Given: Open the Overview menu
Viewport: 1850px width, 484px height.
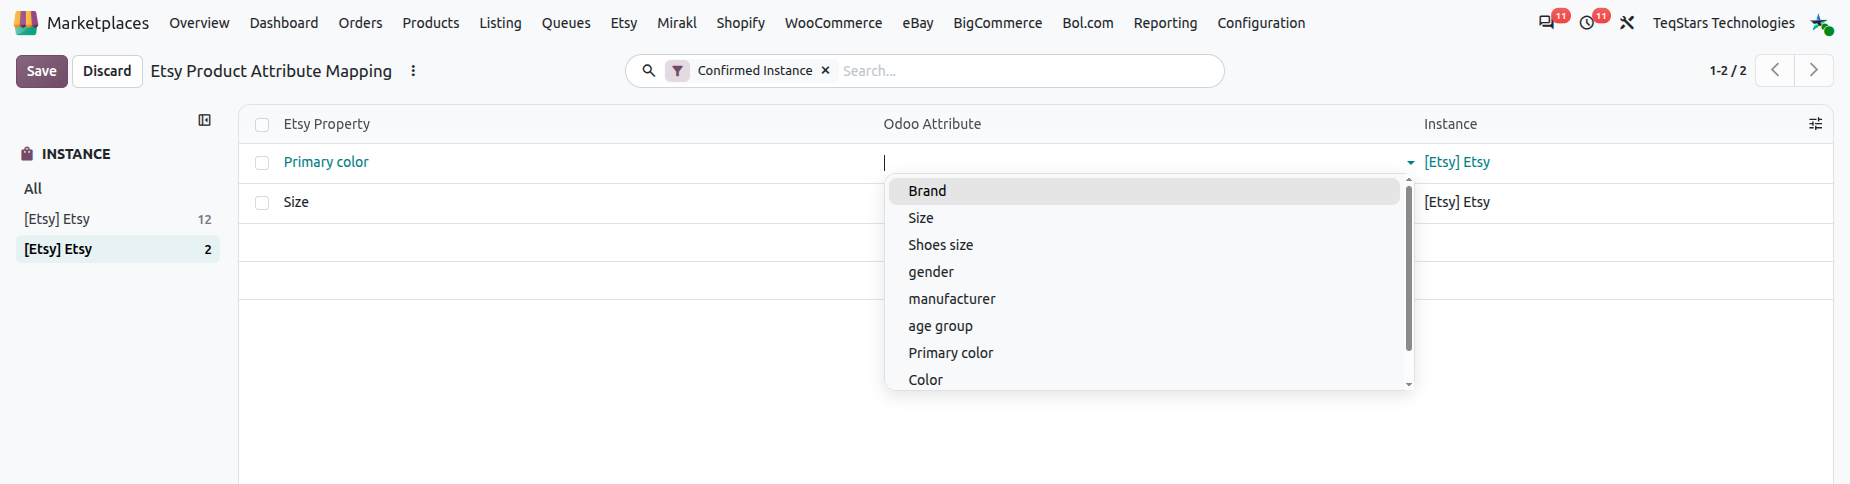Looking at the screenshot, I should click(x=199, y=23).
